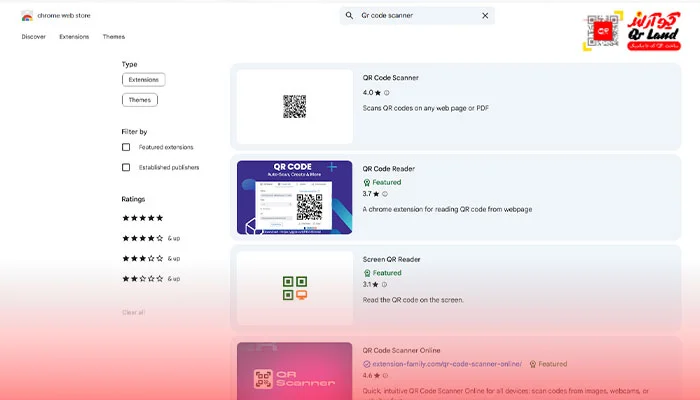Viewport: 700px width, 400px height.
Task: Click the search magnifier icon
Action: pyautogui.click(x=349, y=16)
